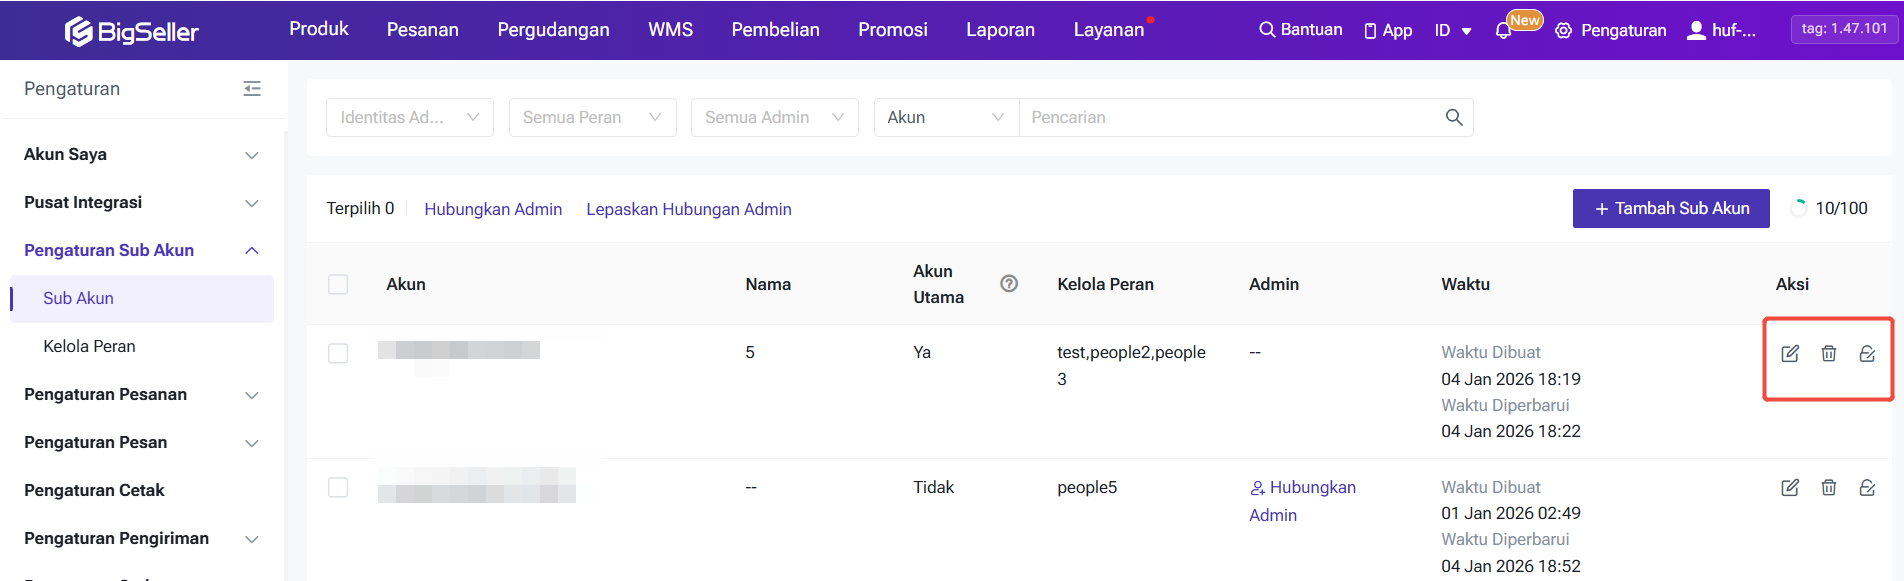The width and height of the screenshot is (1904, 581).
Task: Click the delete trash icon in first row
Action: 1828,353
